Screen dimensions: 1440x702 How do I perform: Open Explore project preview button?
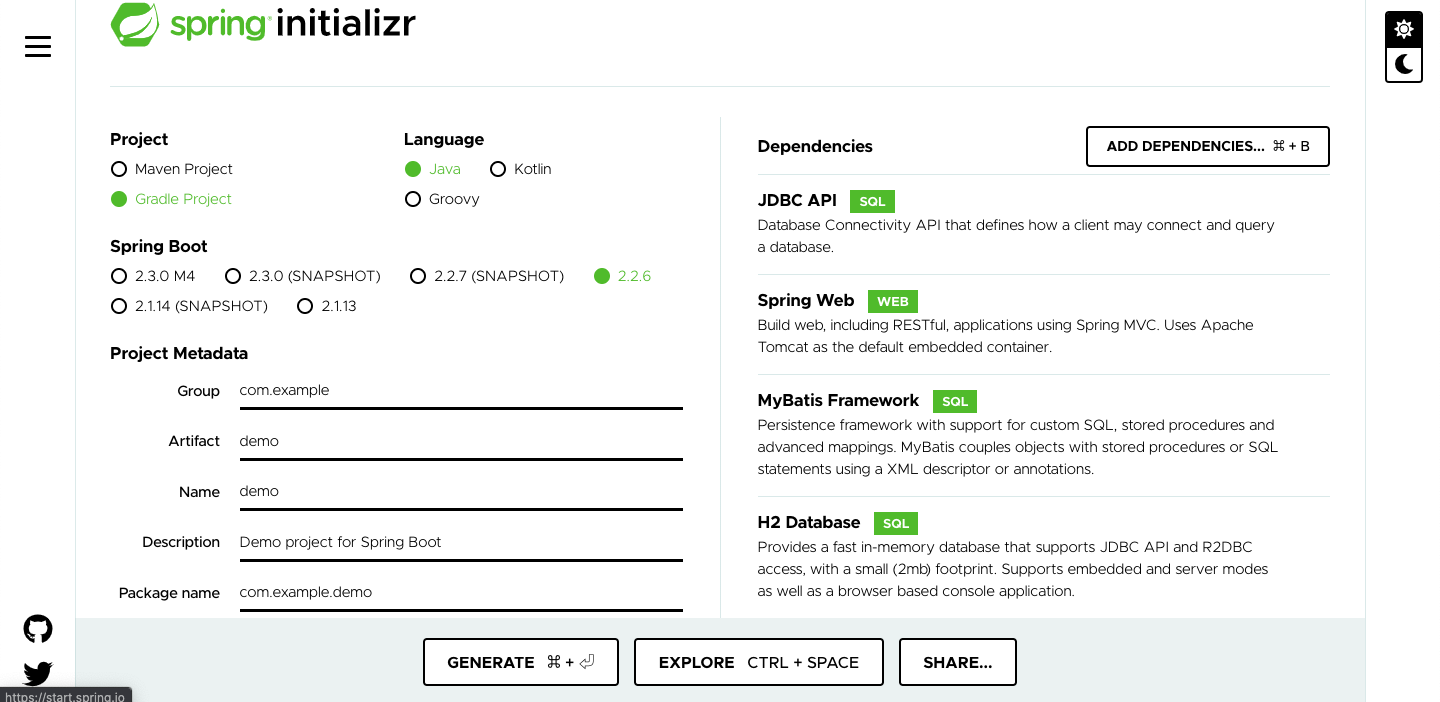pyautogui.click(x=759, y=662)
